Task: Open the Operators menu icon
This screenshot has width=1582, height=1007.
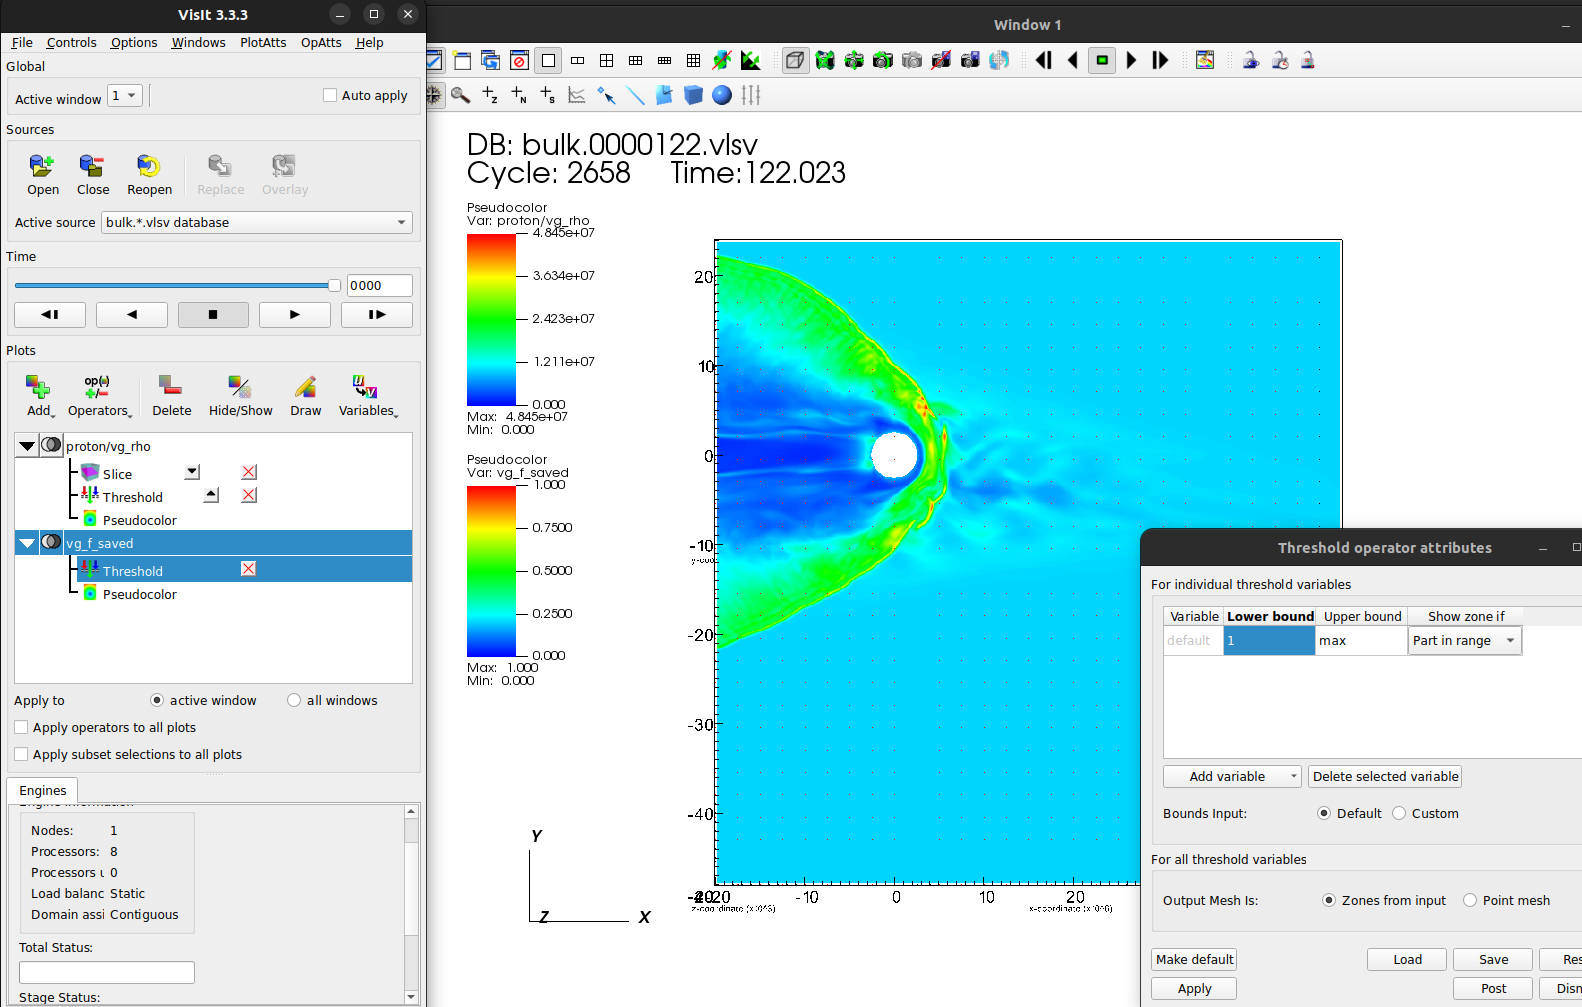Action: [98, 387]
